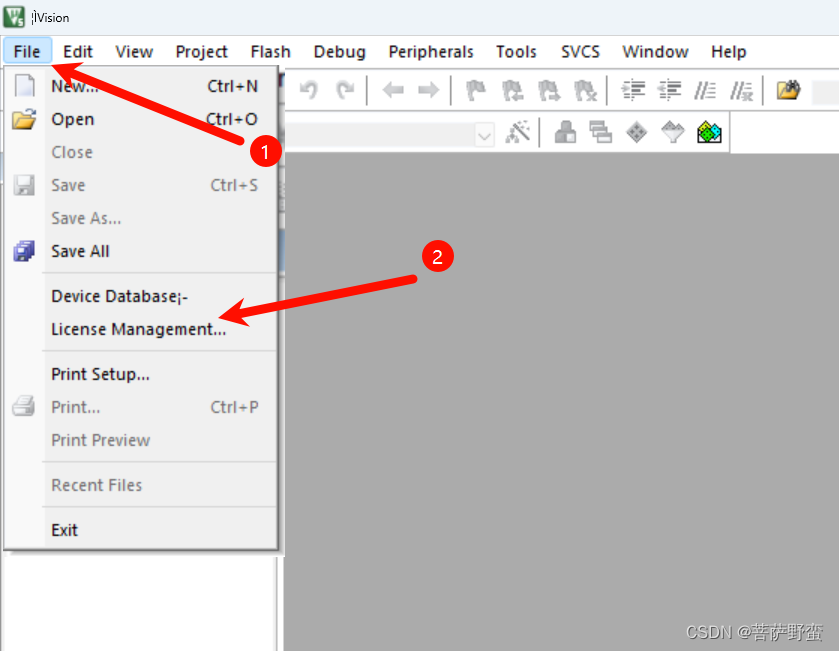
Task: Click the Unindent selection icon
Action: [669, 90]
